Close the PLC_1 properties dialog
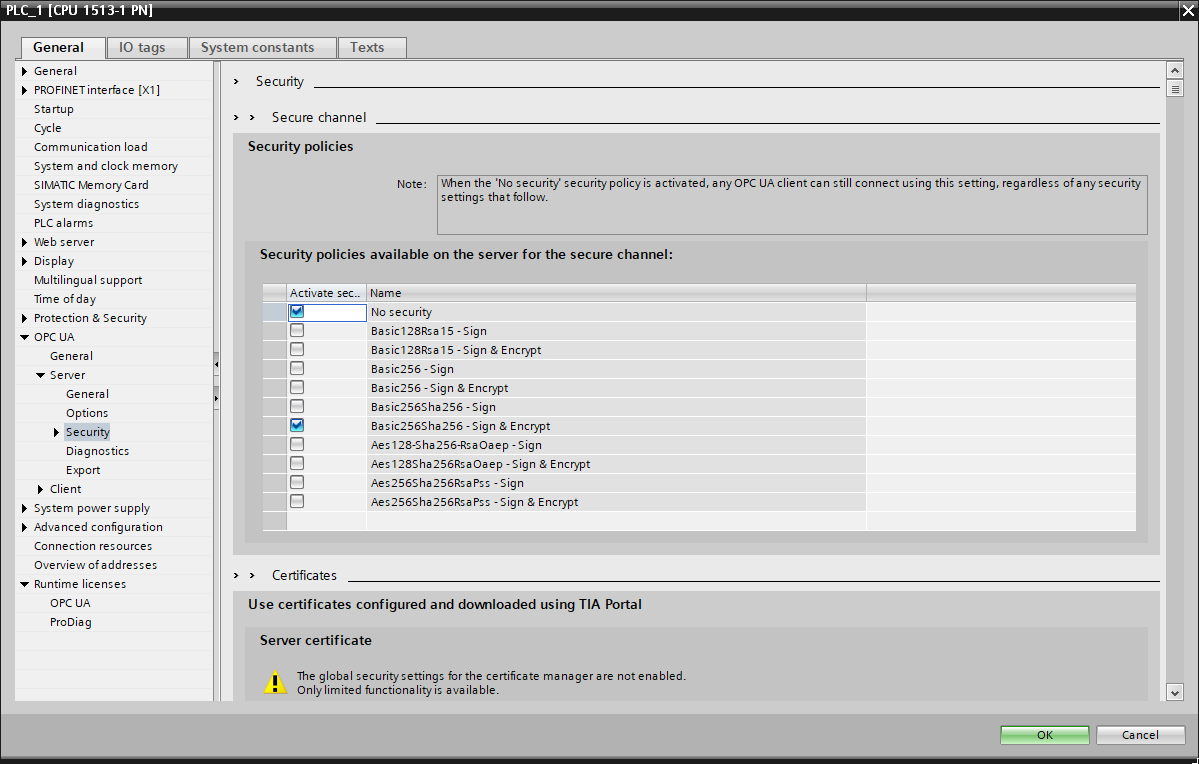 pos(1188,11)
